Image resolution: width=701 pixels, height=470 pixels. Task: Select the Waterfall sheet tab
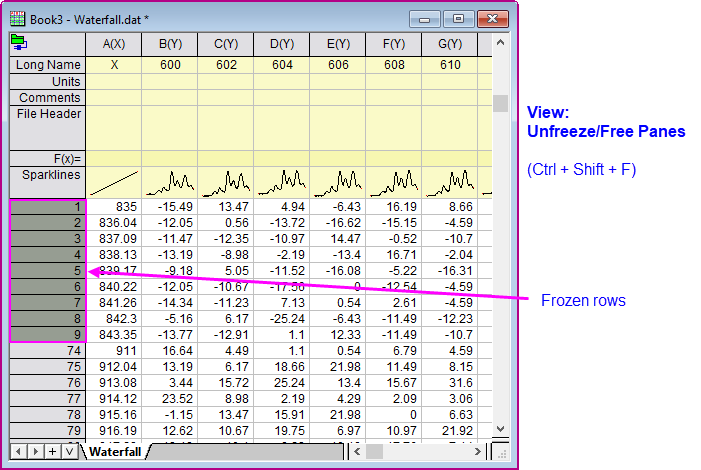pyautogui.click(x=115, y=452)
